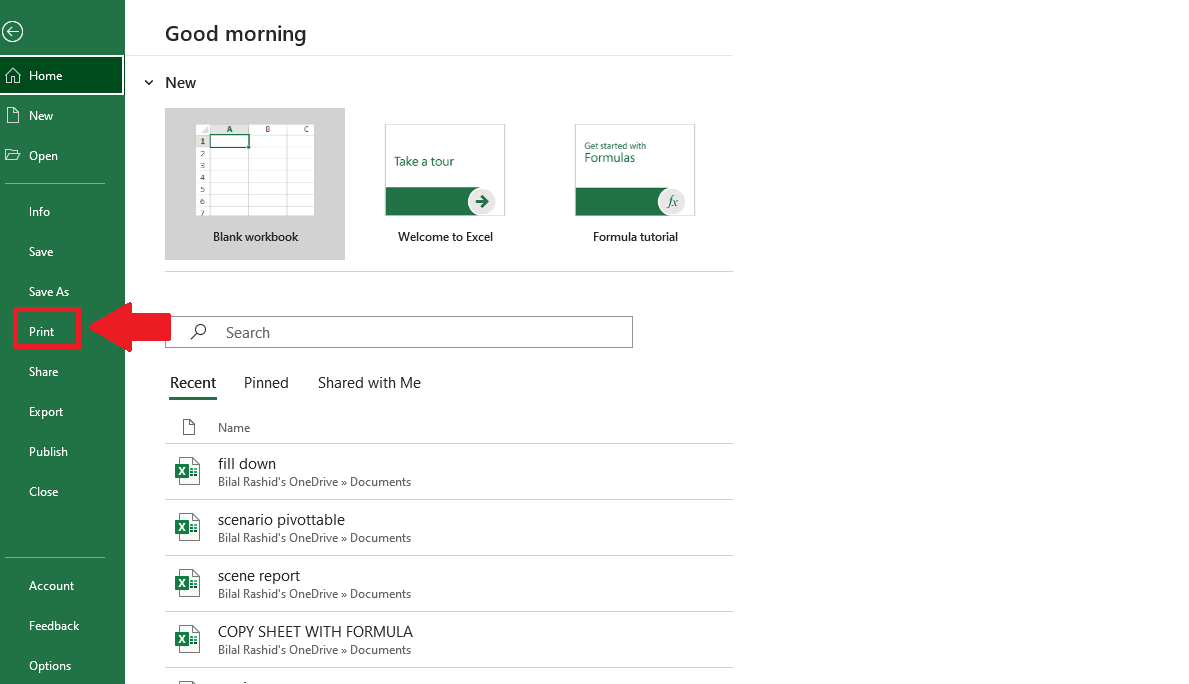
Task: Click the back arrow icon
Action: pos(12,32)
